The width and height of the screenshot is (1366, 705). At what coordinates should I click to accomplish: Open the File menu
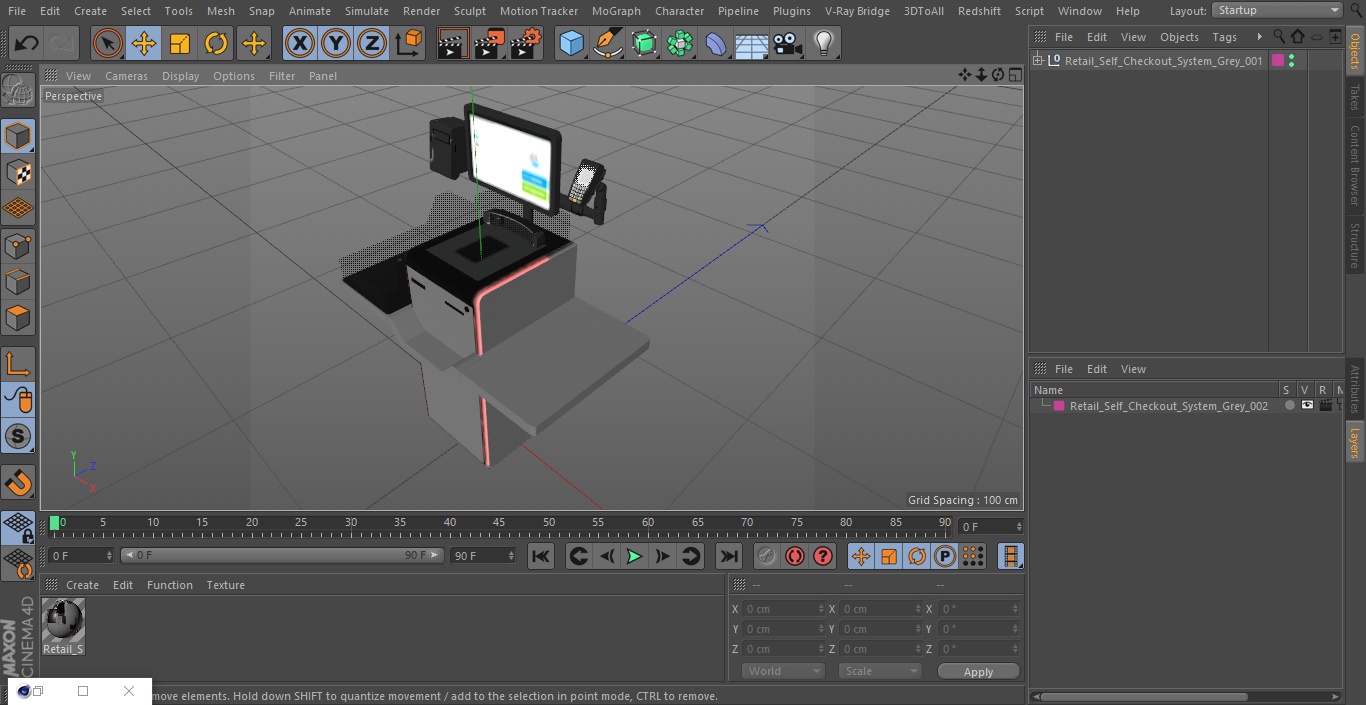click(17, 11)
